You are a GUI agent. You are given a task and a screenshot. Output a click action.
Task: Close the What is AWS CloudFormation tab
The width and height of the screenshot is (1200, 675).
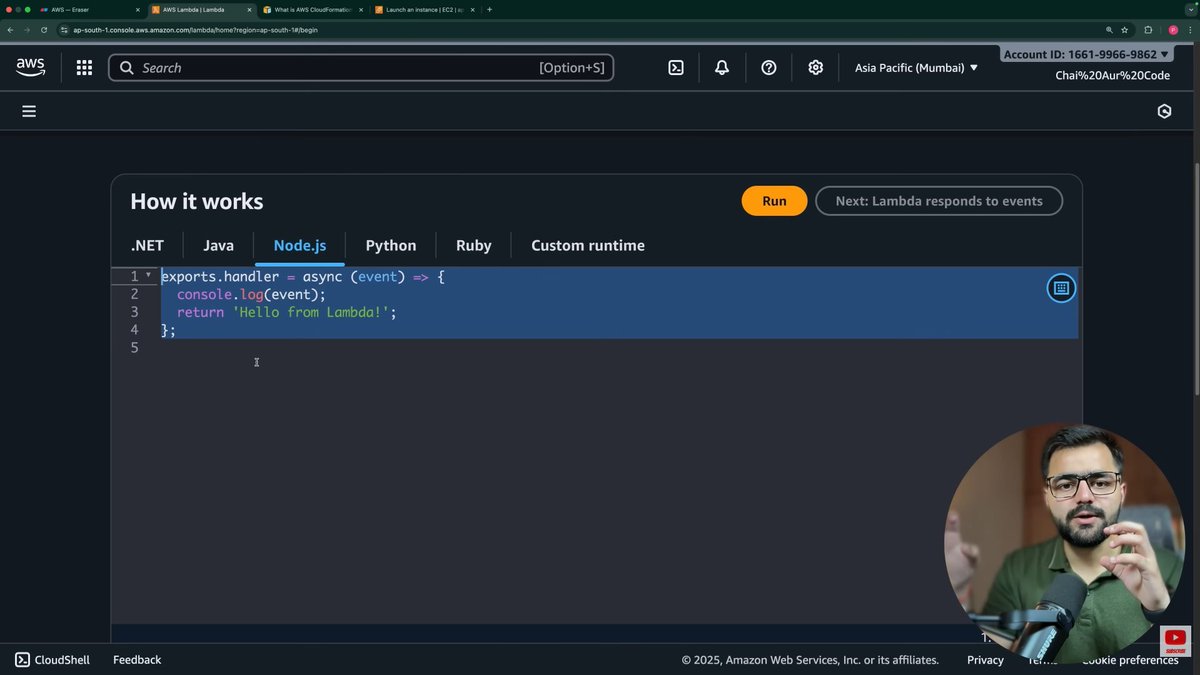pyautogui.click(x=361, y=10)
